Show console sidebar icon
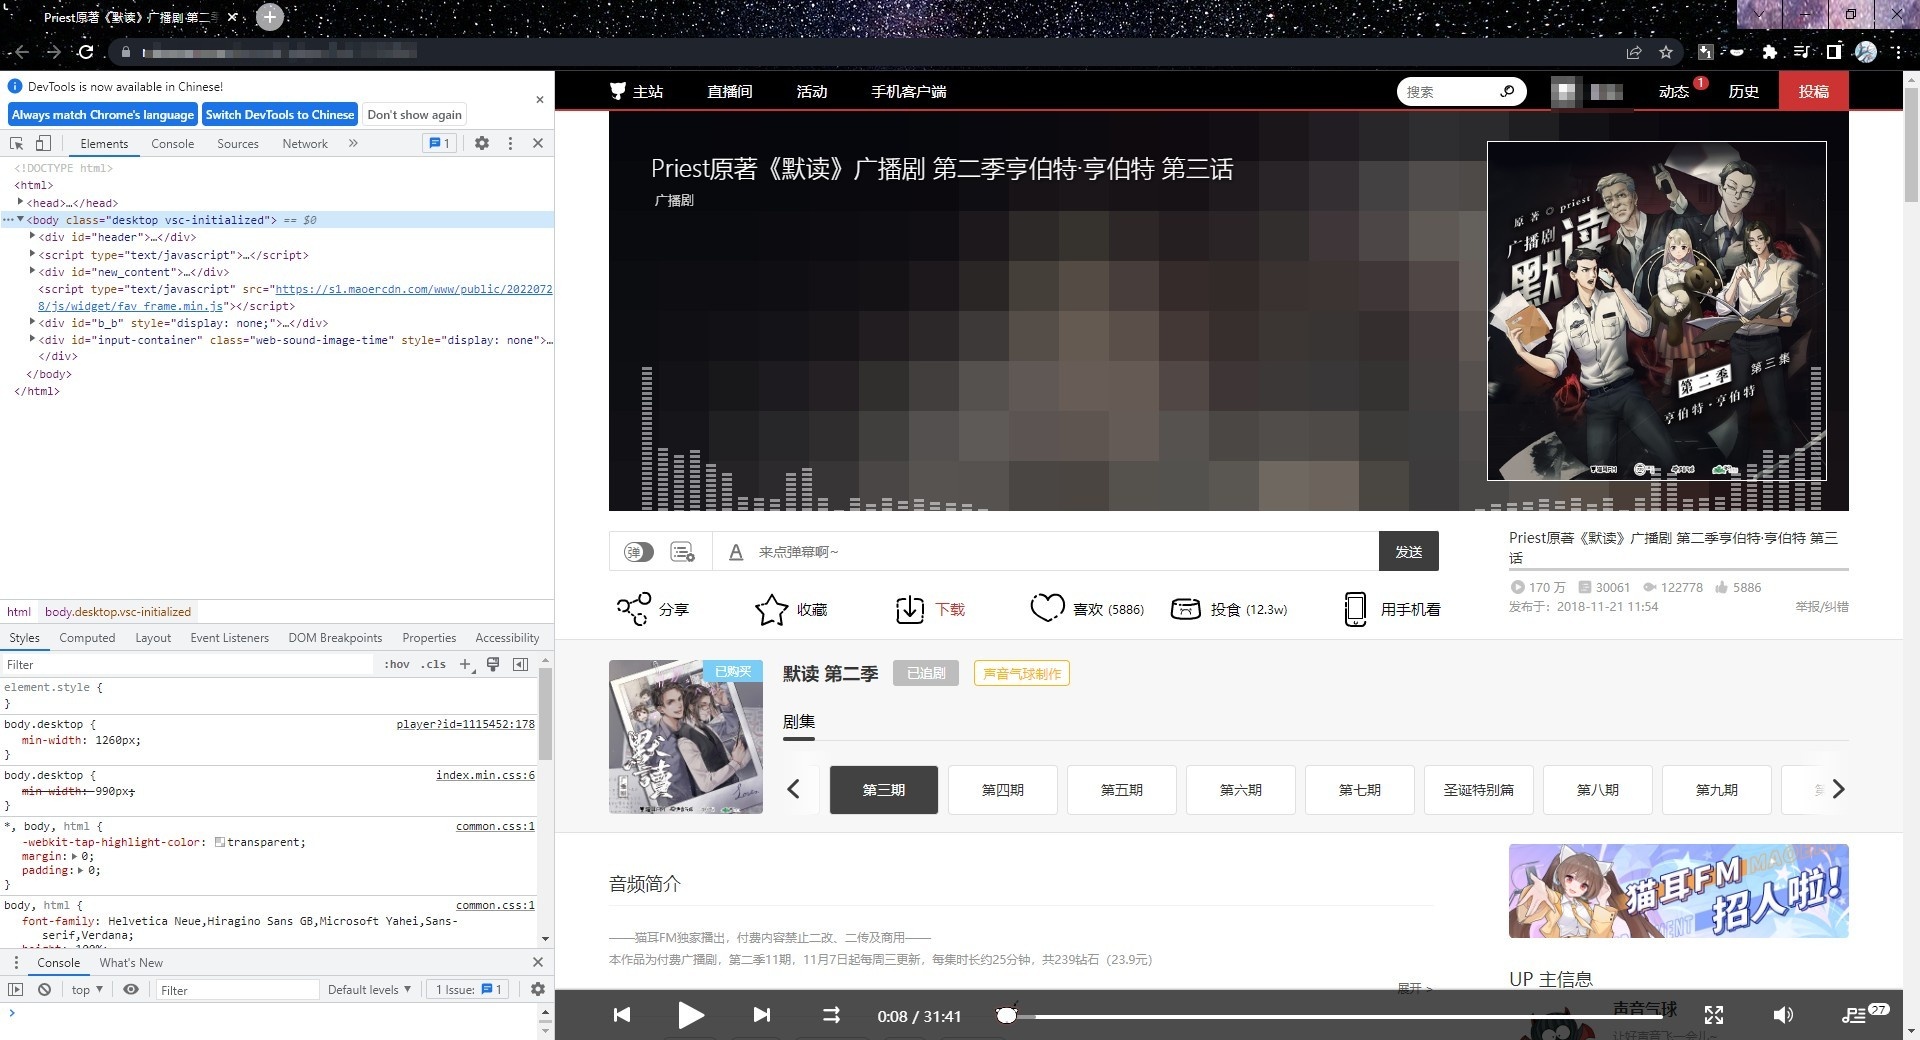This screenshot has height=1040, width=1920. tap(15, 989)
